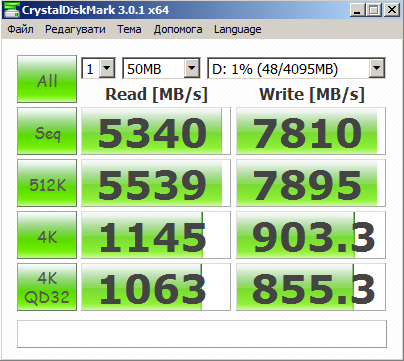Open the Language menu

tap(237, 29)
